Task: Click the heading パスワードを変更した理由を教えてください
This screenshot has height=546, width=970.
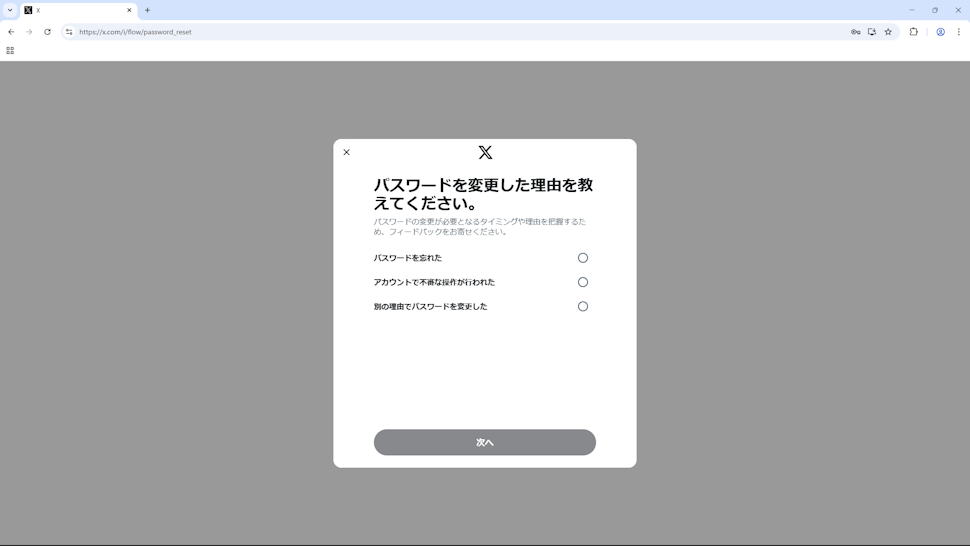Action: click(483, 194)
